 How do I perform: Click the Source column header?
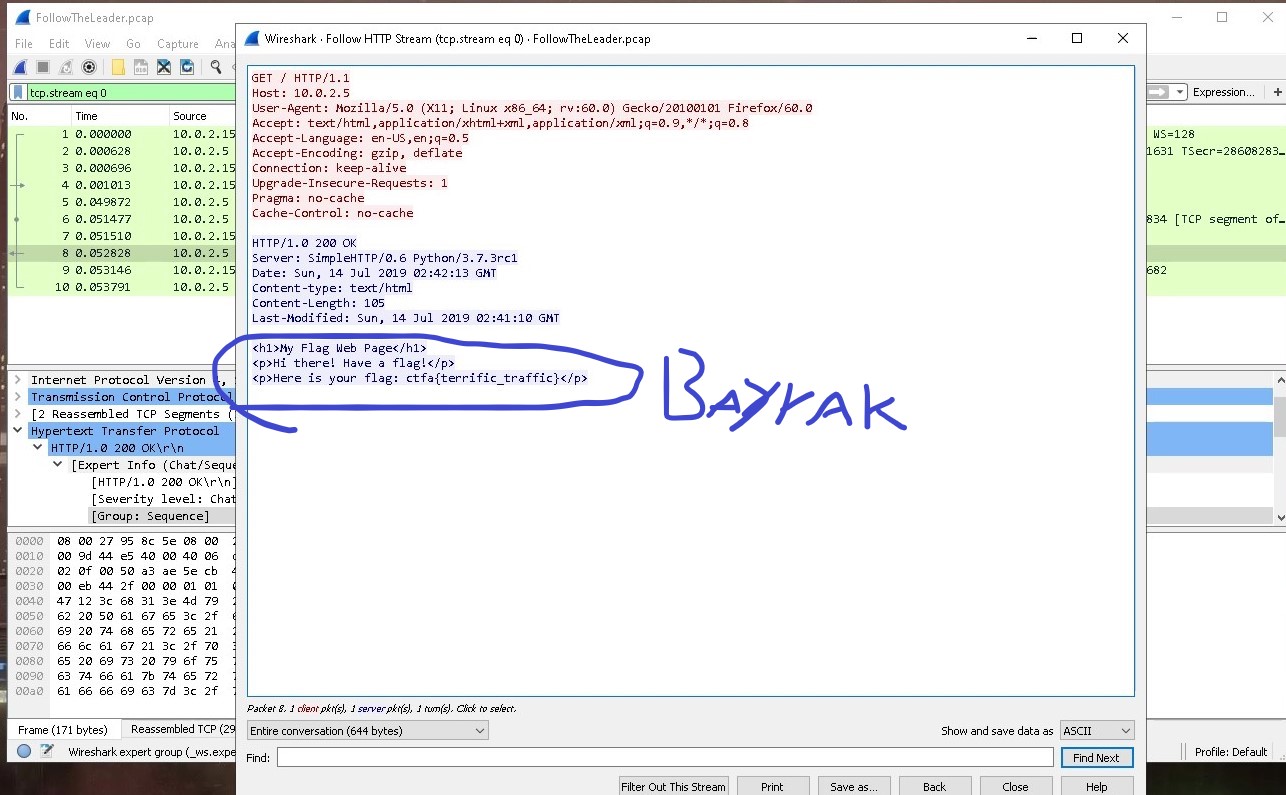tap(189, 116)
